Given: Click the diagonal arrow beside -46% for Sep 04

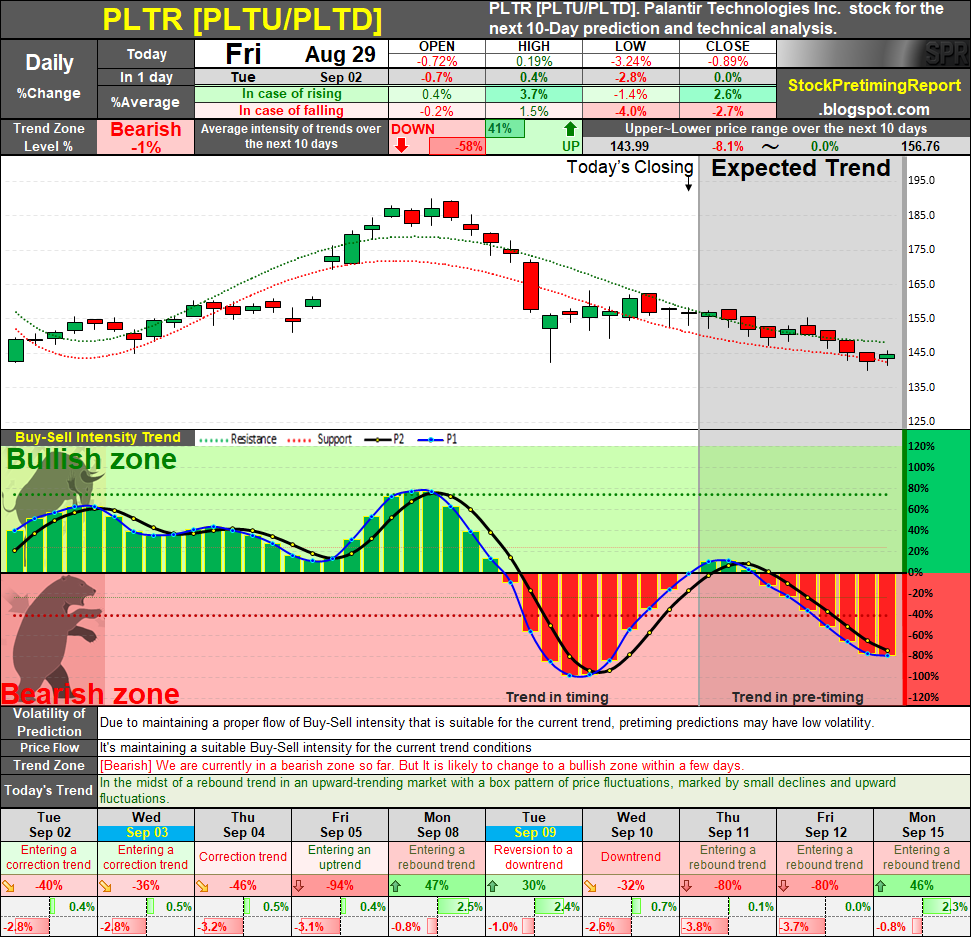Looking at the screenshot, I should tap(202, 886).
